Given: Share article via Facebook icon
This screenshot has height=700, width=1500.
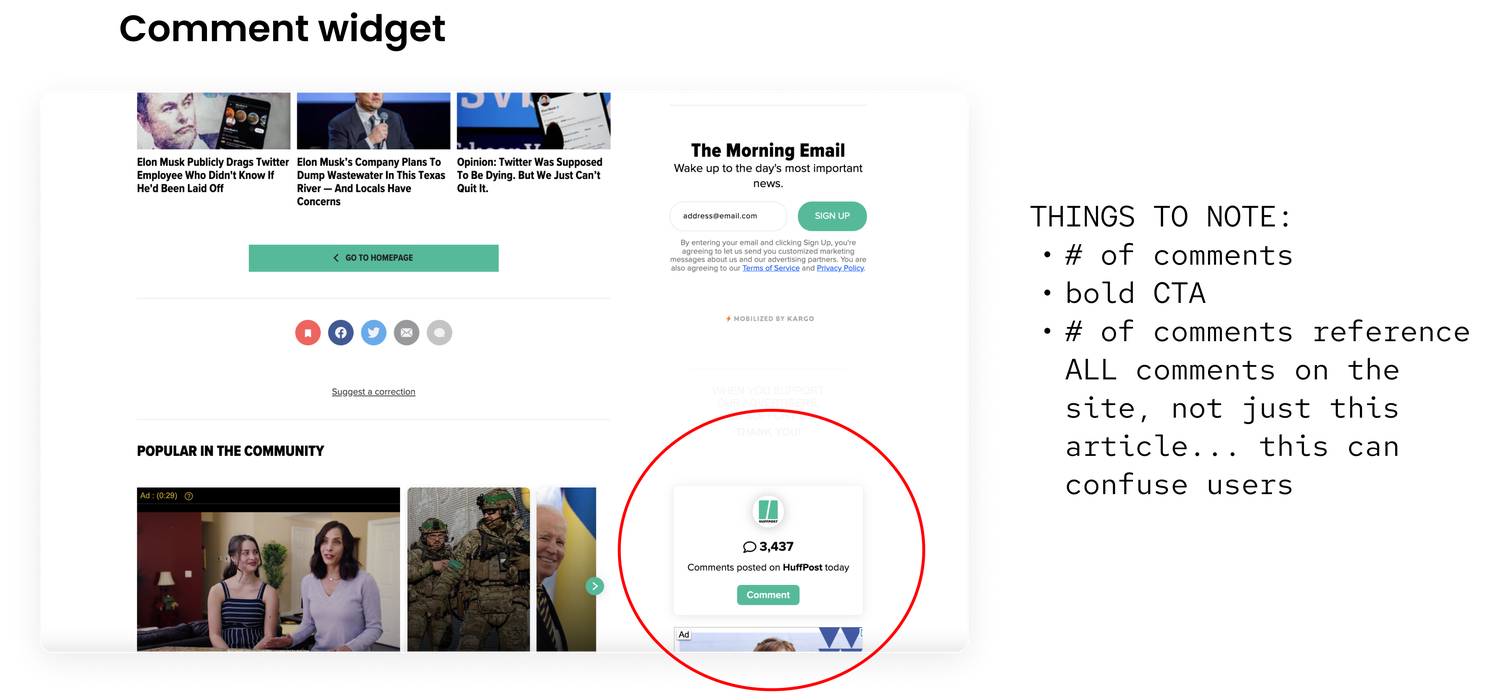Looking at the screenshot, I should 341,332.
